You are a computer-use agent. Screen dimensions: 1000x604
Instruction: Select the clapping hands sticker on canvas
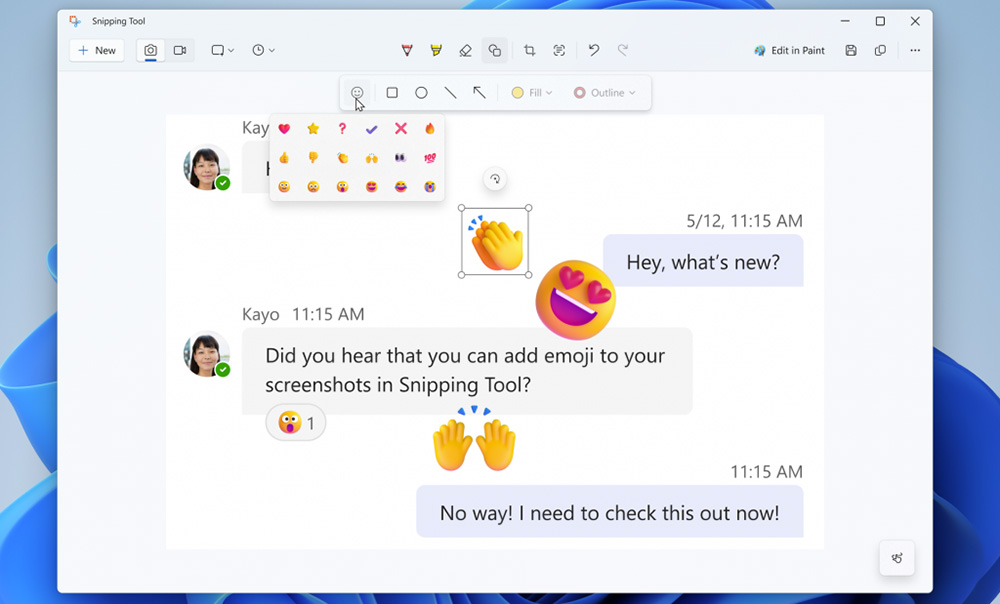click(496, 242)
